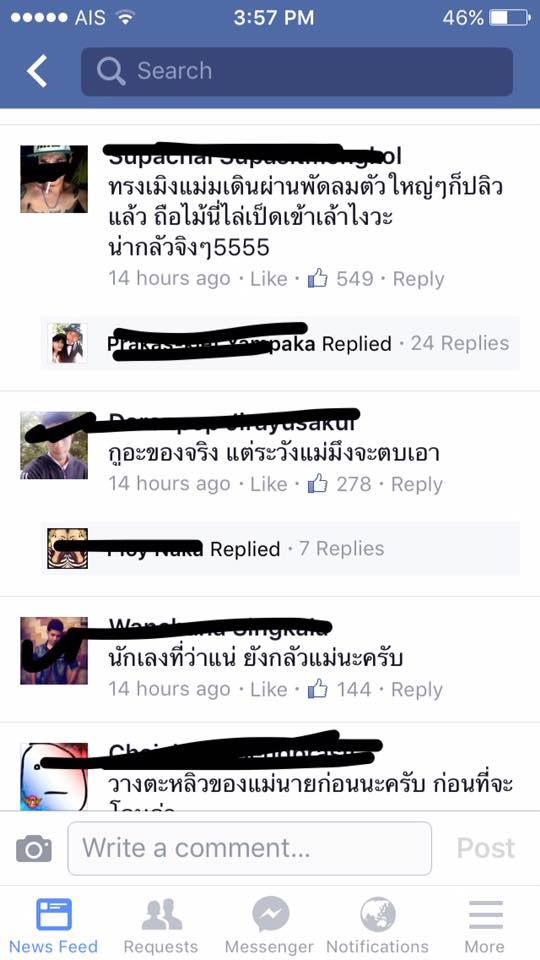
Task: Like the comment with 549 likes
Action: pyautogui.click(x=269, y=279)
